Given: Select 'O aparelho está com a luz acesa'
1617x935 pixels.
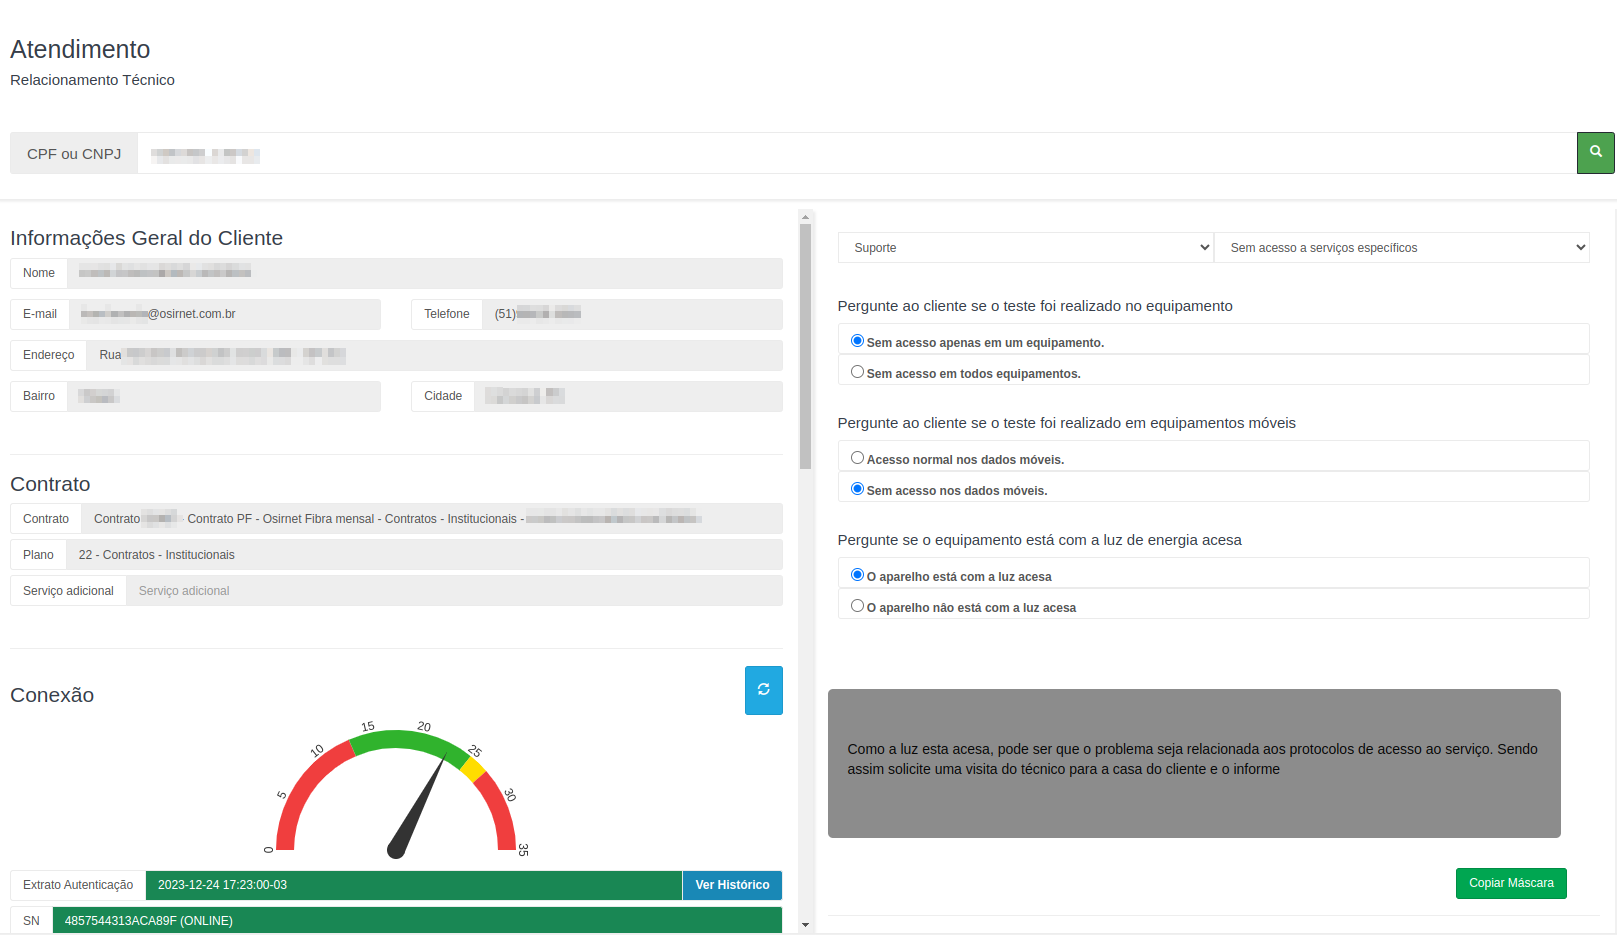Looking at the screenshot, I should (x=857, y=575).
